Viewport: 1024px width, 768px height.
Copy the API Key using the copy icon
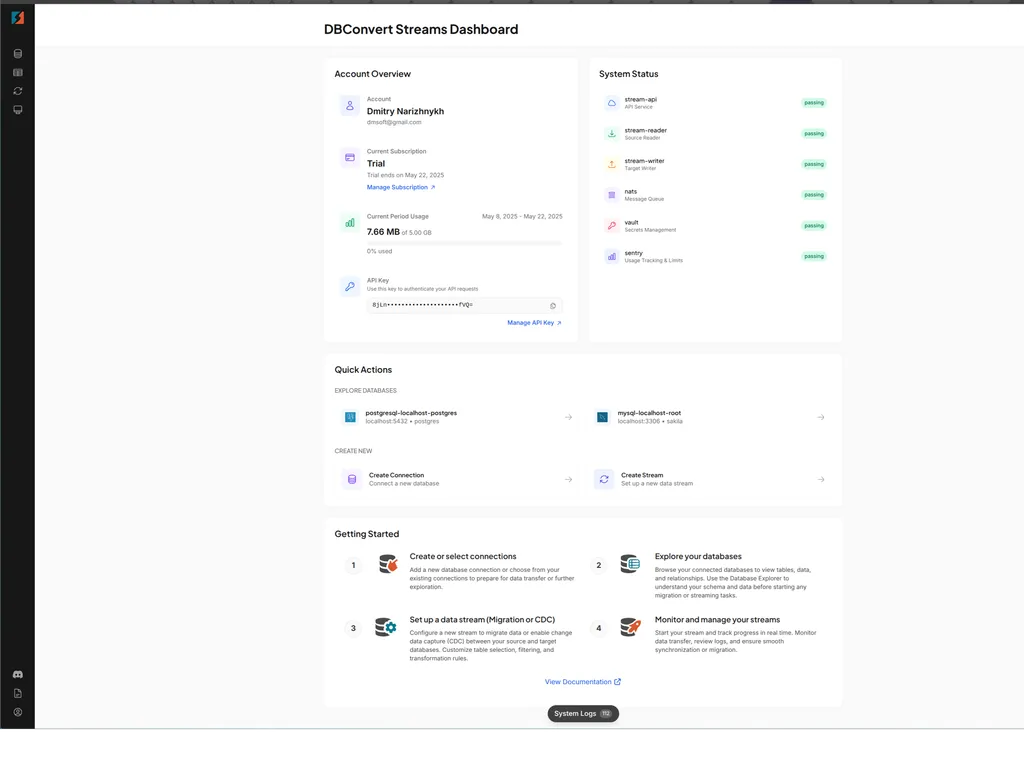pyautogui.click(x=551, y=305)
